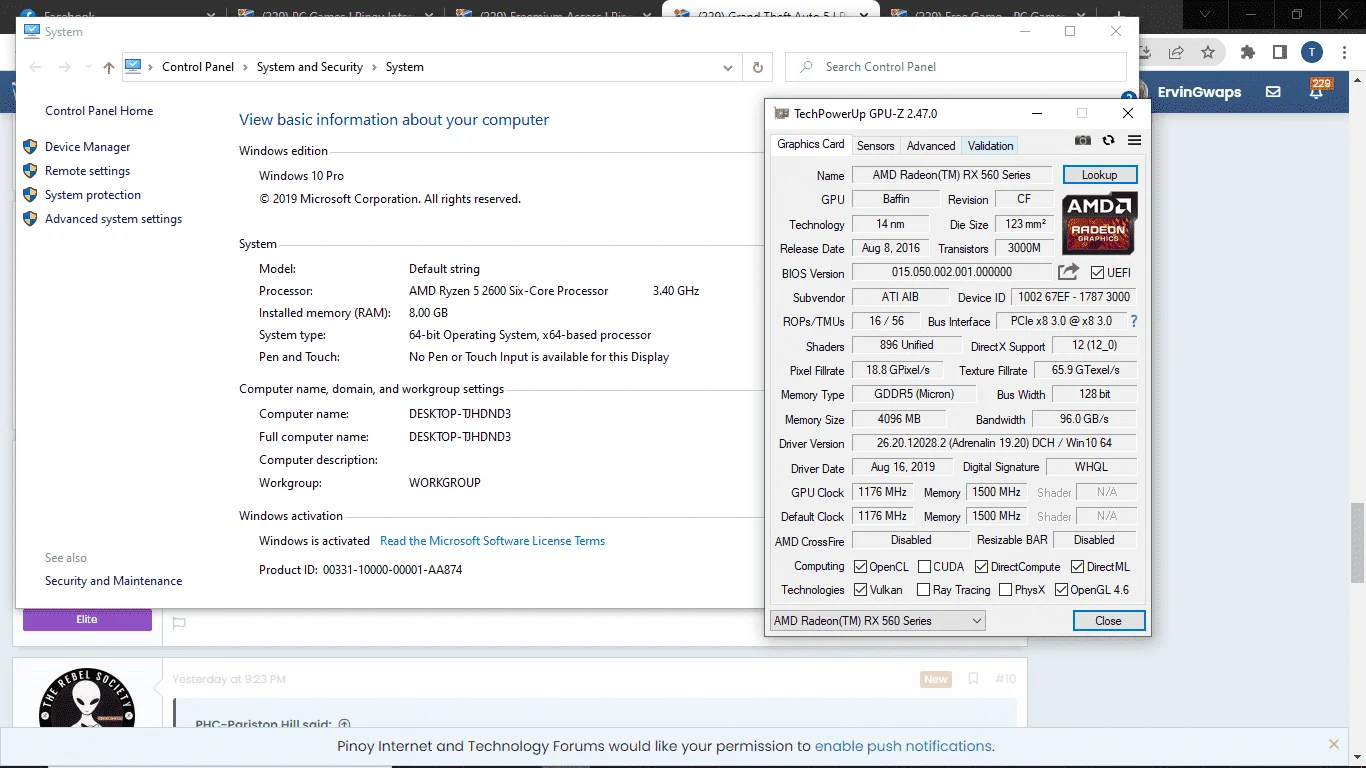The height and width of the screenshot is (768, 1366).
Task: Refresh the Control Panel address bar
Action: click(x=758, y=67)
